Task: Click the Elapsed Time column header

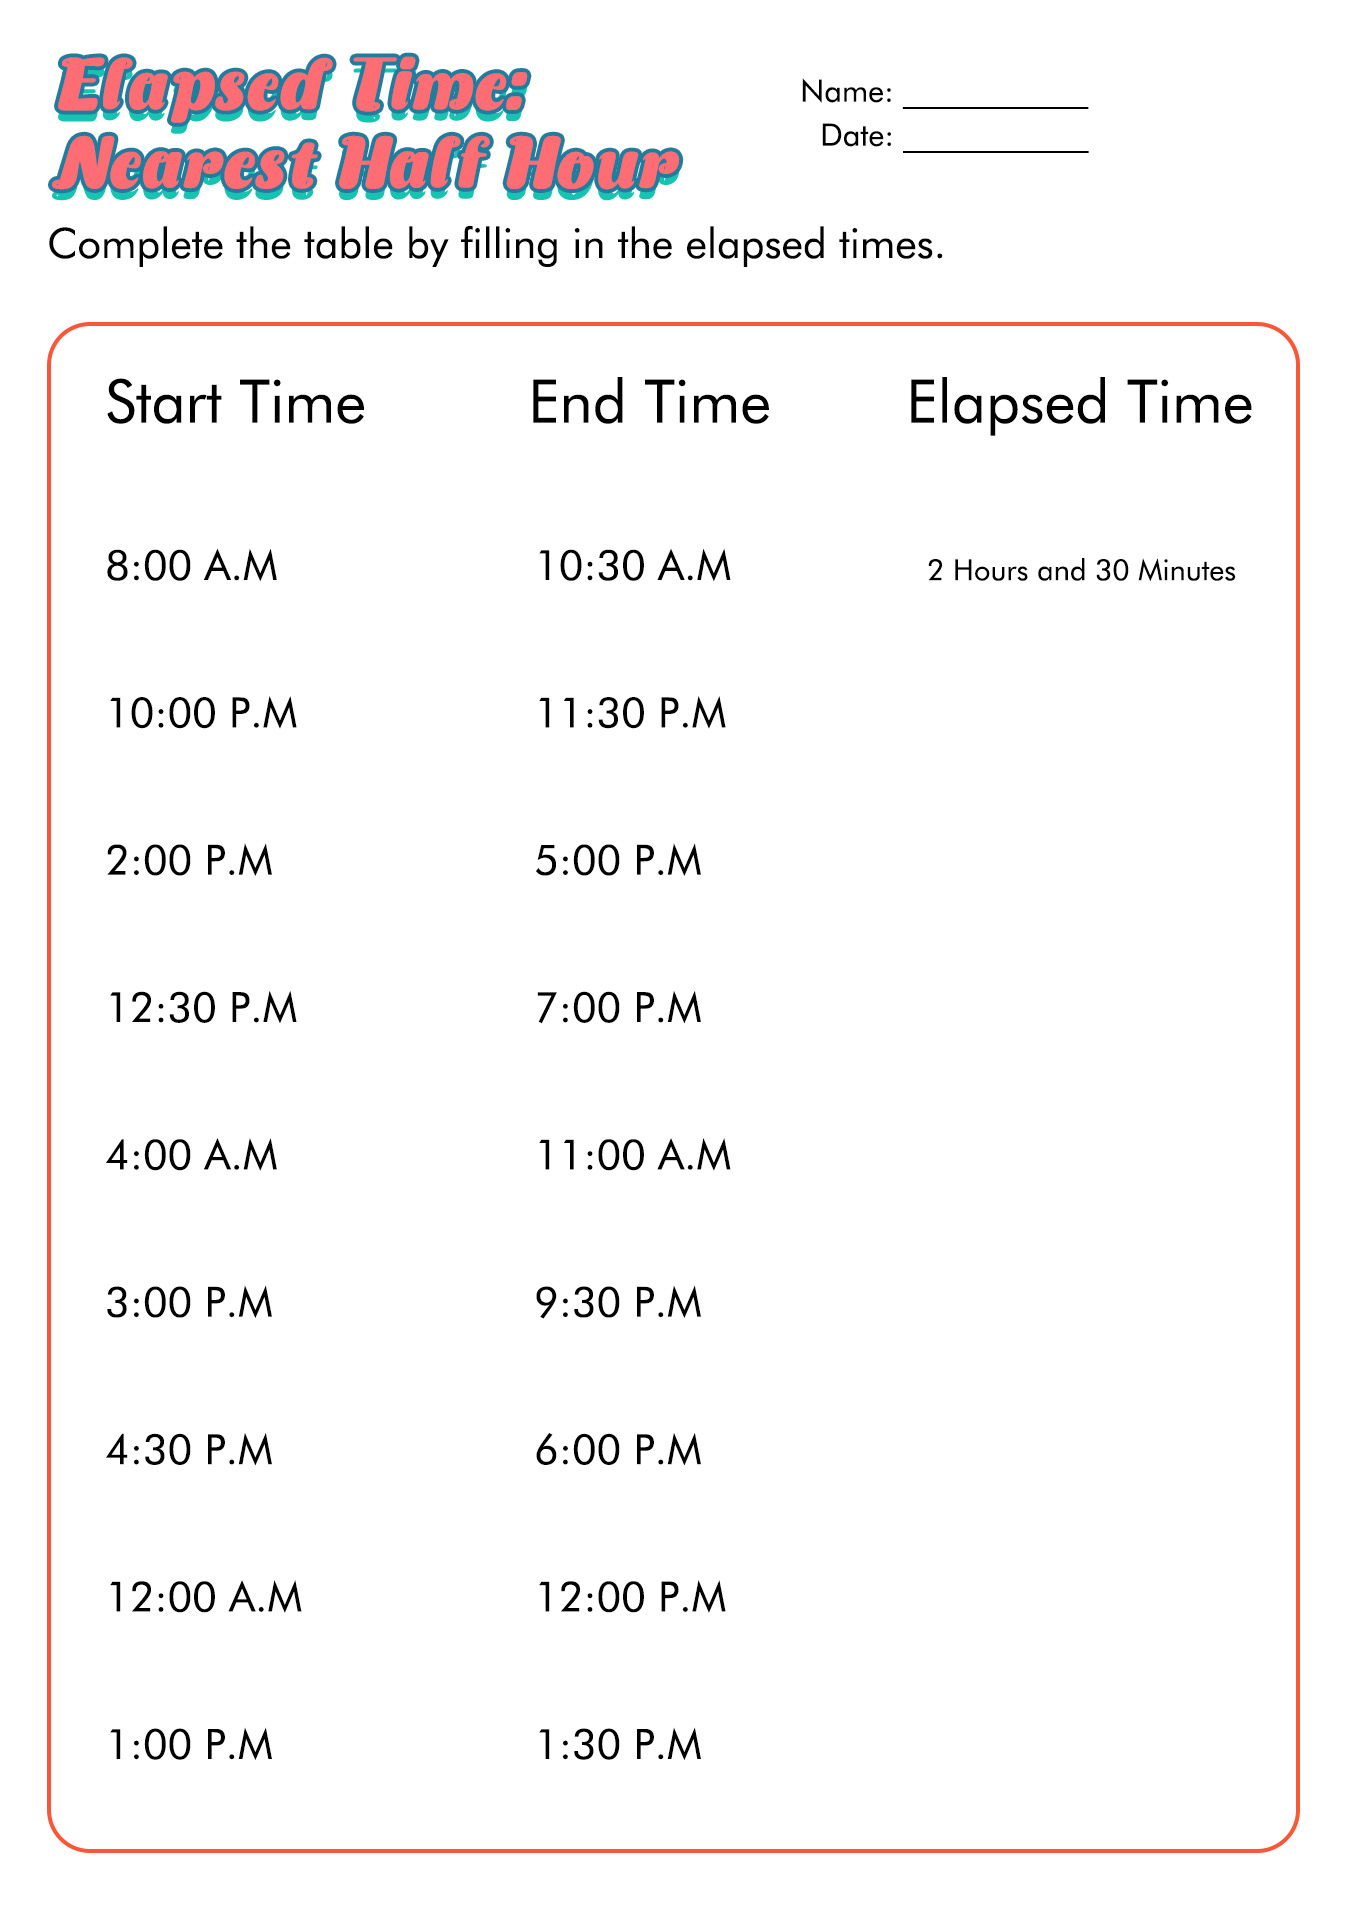Action: tap(1080, 405)
